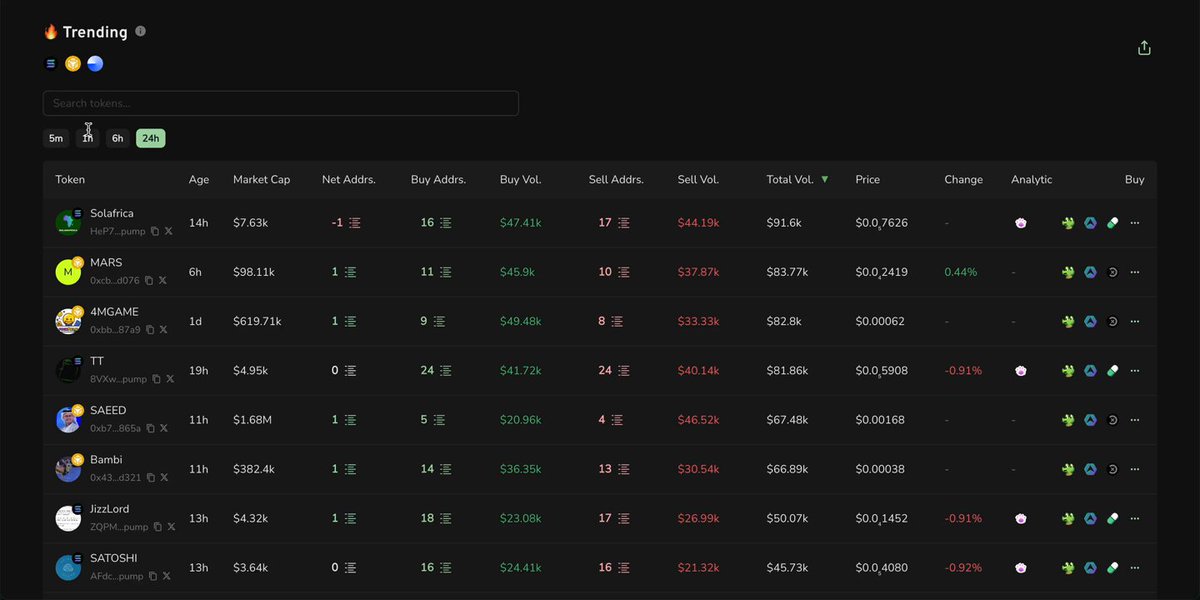Screen dimensions: 1200x600
Task: Select the 5m timeframe tab
Action: [56, 138]
